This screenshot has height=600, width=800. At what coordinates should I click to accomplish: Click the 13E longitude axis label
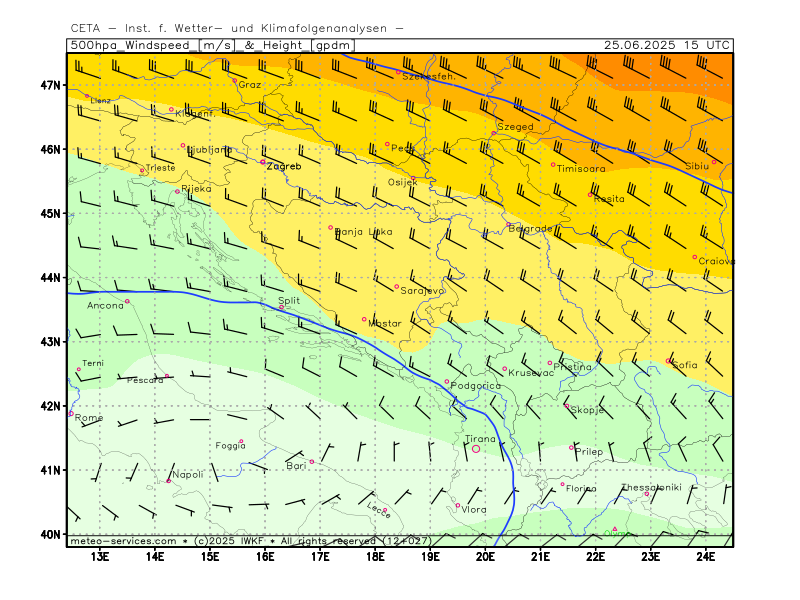tap(99, 556)
